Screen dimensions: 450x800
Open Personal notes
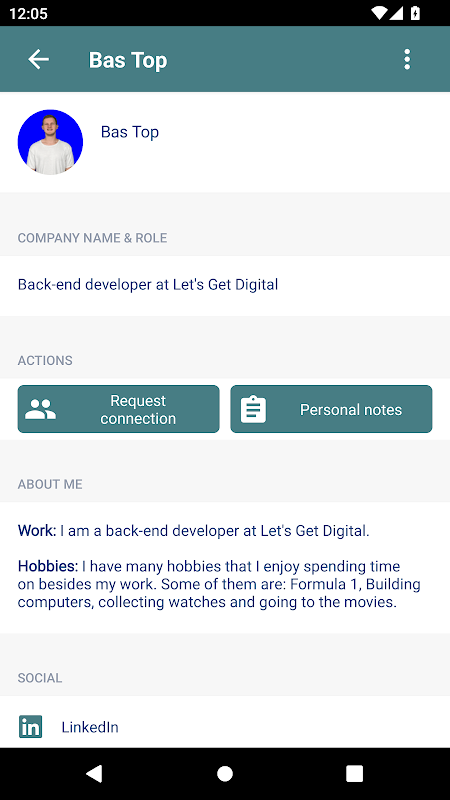click(x=331, y=409)
